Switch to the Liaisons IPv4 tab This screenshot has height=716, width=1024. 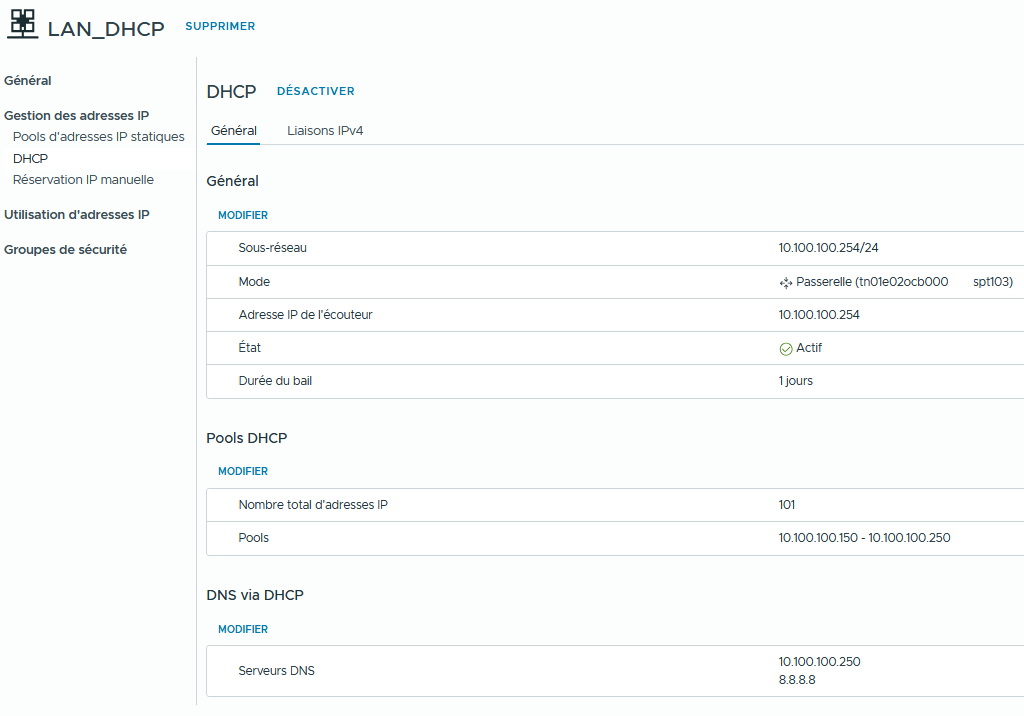click(325, 131)
